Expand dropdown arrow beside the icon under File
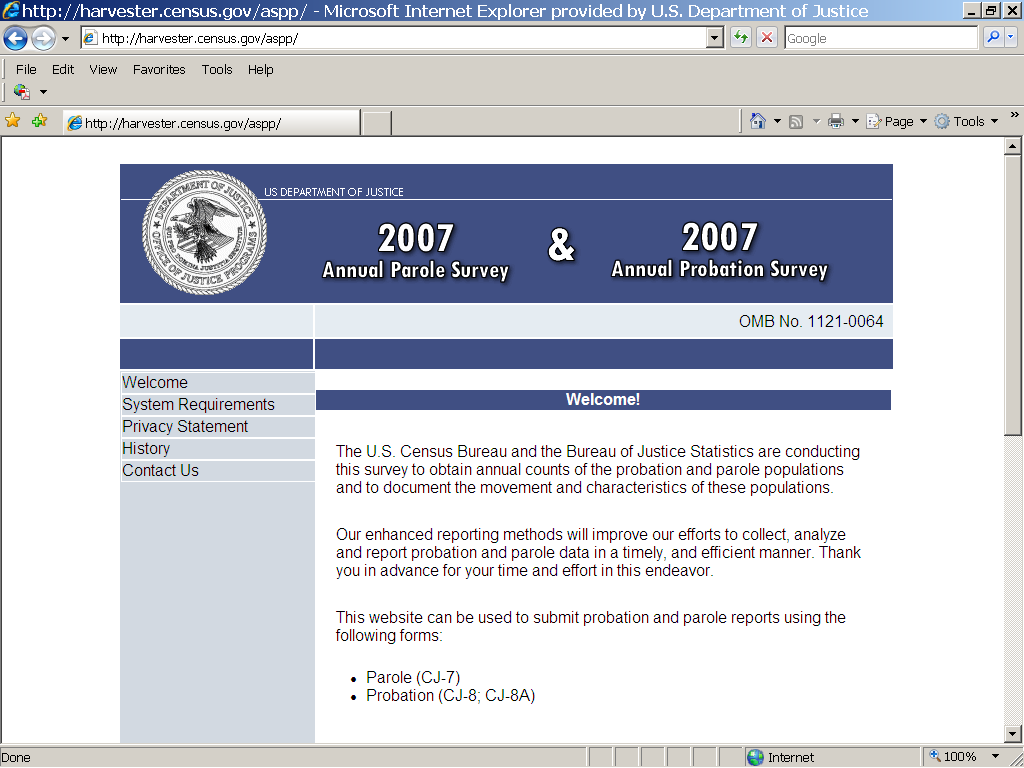The image size is (1024, 768). point(43,92)
